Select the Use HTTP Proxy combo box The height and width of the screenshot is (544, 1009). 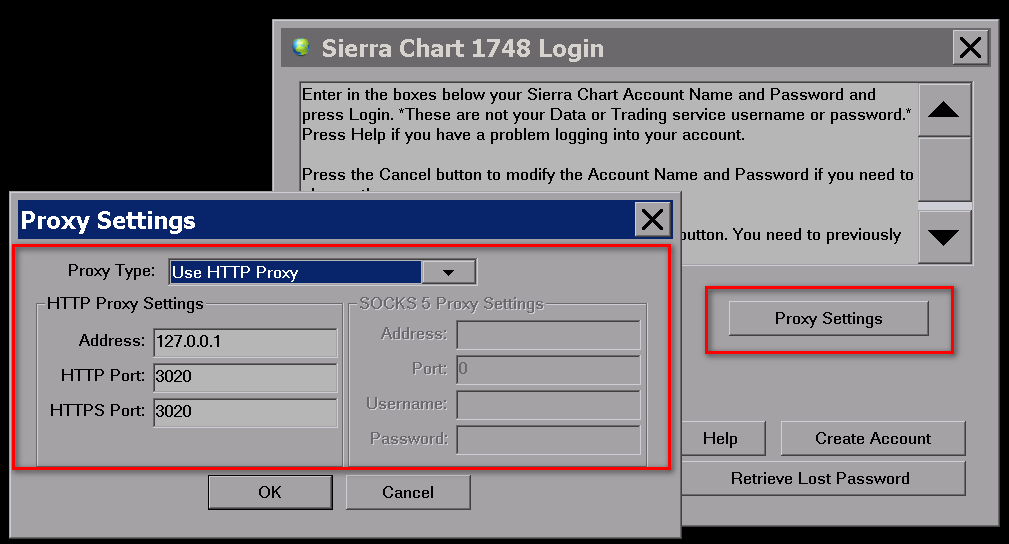[322, 272]
